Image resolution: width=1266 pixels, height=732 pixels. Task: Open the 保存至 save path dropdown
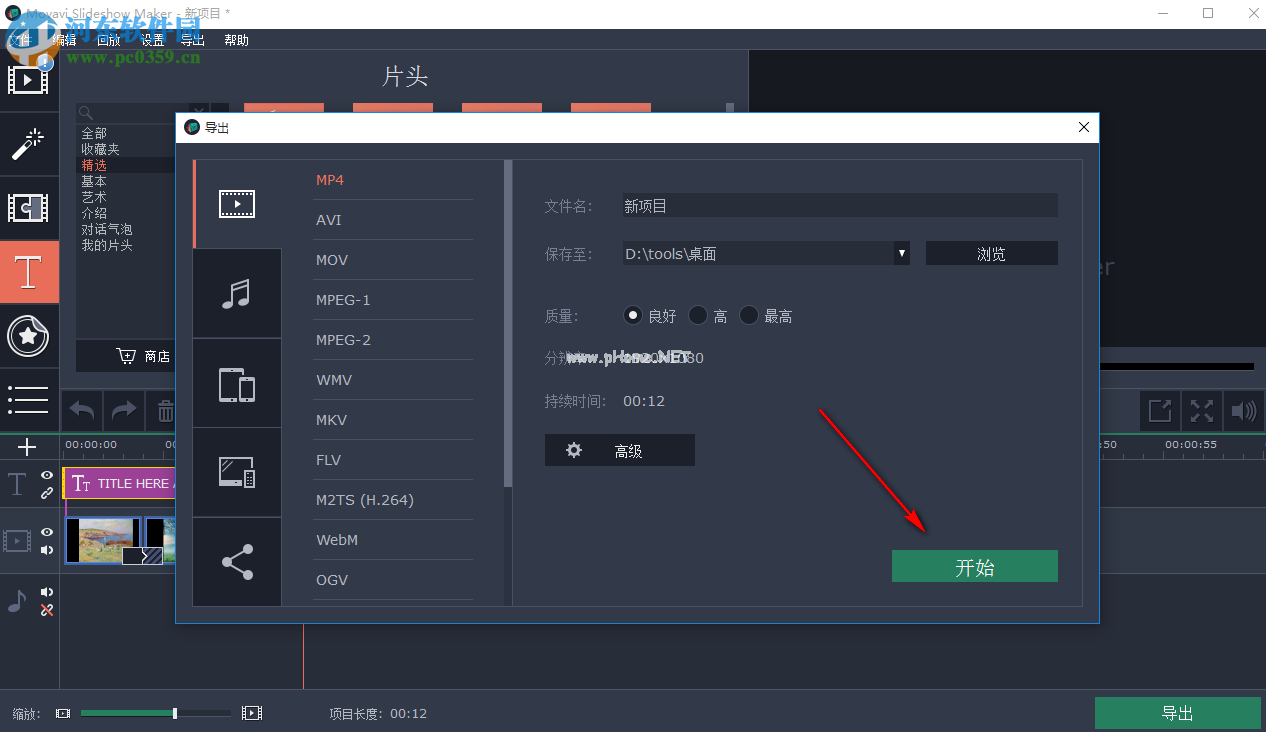(x=901, y=253)
